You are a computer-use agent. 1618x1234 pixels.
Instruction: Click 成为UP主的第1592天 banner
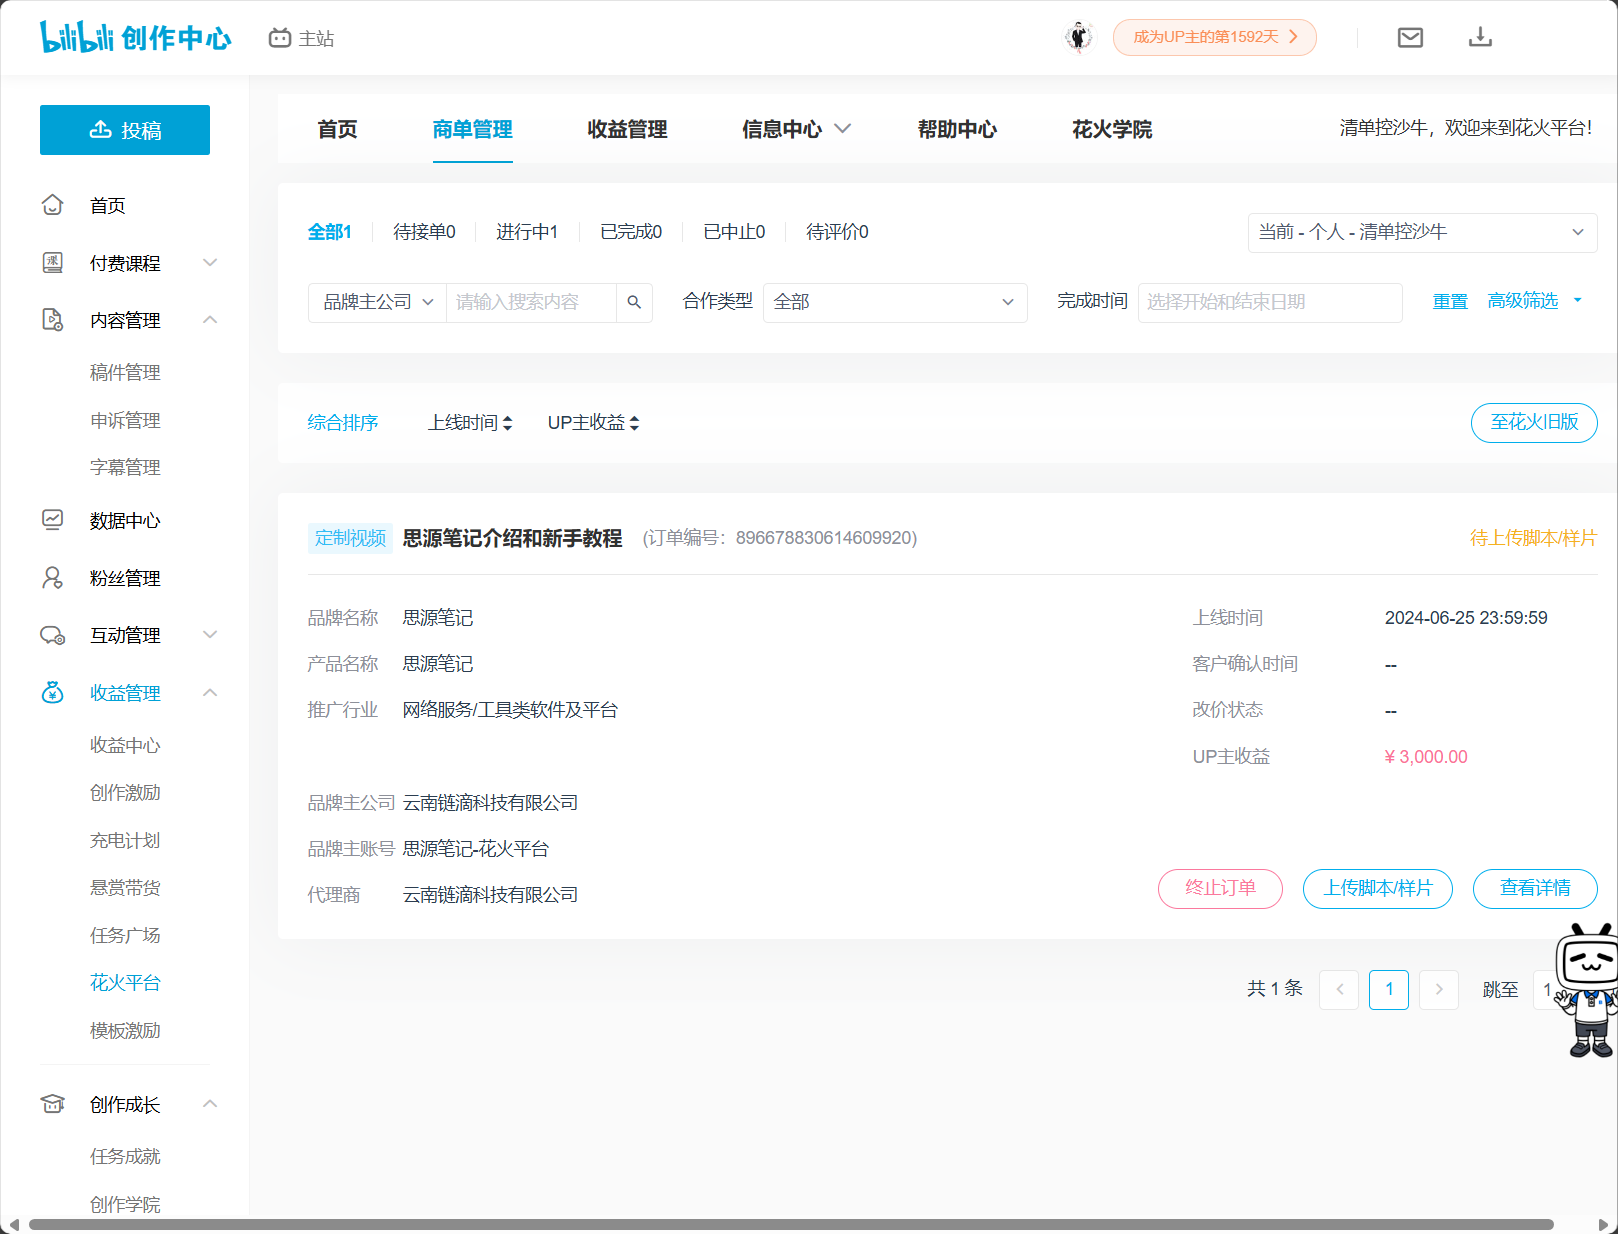1215,37
